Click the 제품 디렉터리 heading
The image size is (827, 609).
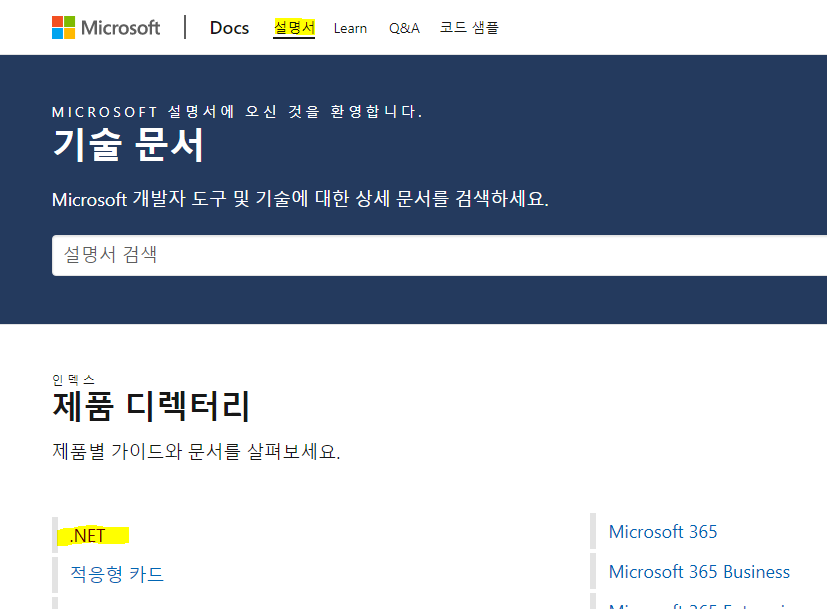tap(151, 406)
